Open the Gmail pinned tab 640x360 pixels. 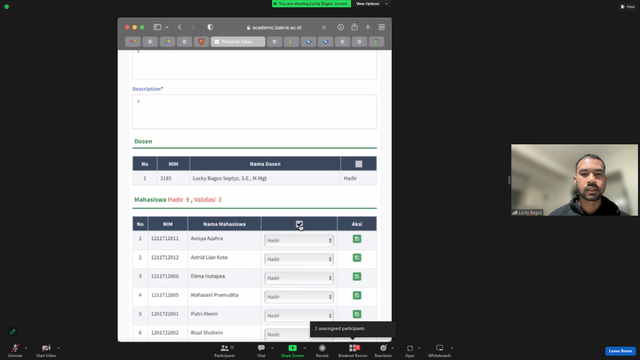pyautogui.click(x=133, y=42)
